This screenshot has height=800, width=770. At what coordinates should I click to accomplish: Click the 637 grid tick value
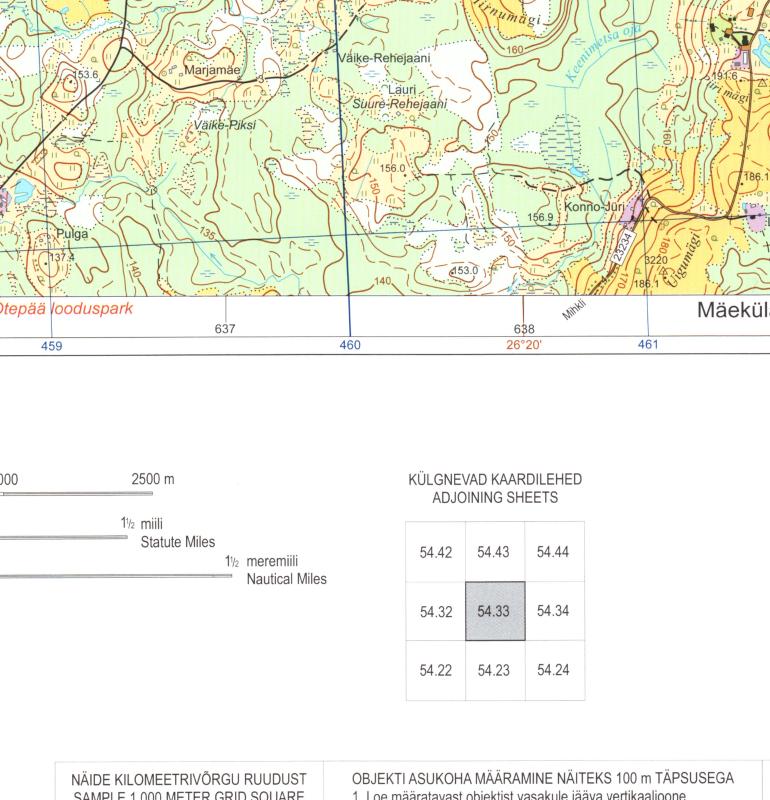(x=225, y=329)
